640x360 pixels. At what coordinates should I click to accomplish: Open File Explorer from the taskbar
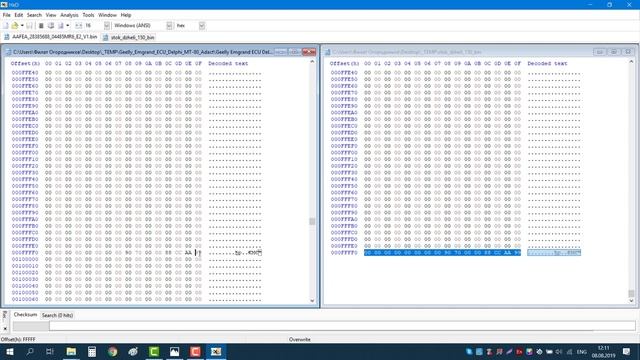click(x=71, y=351)
